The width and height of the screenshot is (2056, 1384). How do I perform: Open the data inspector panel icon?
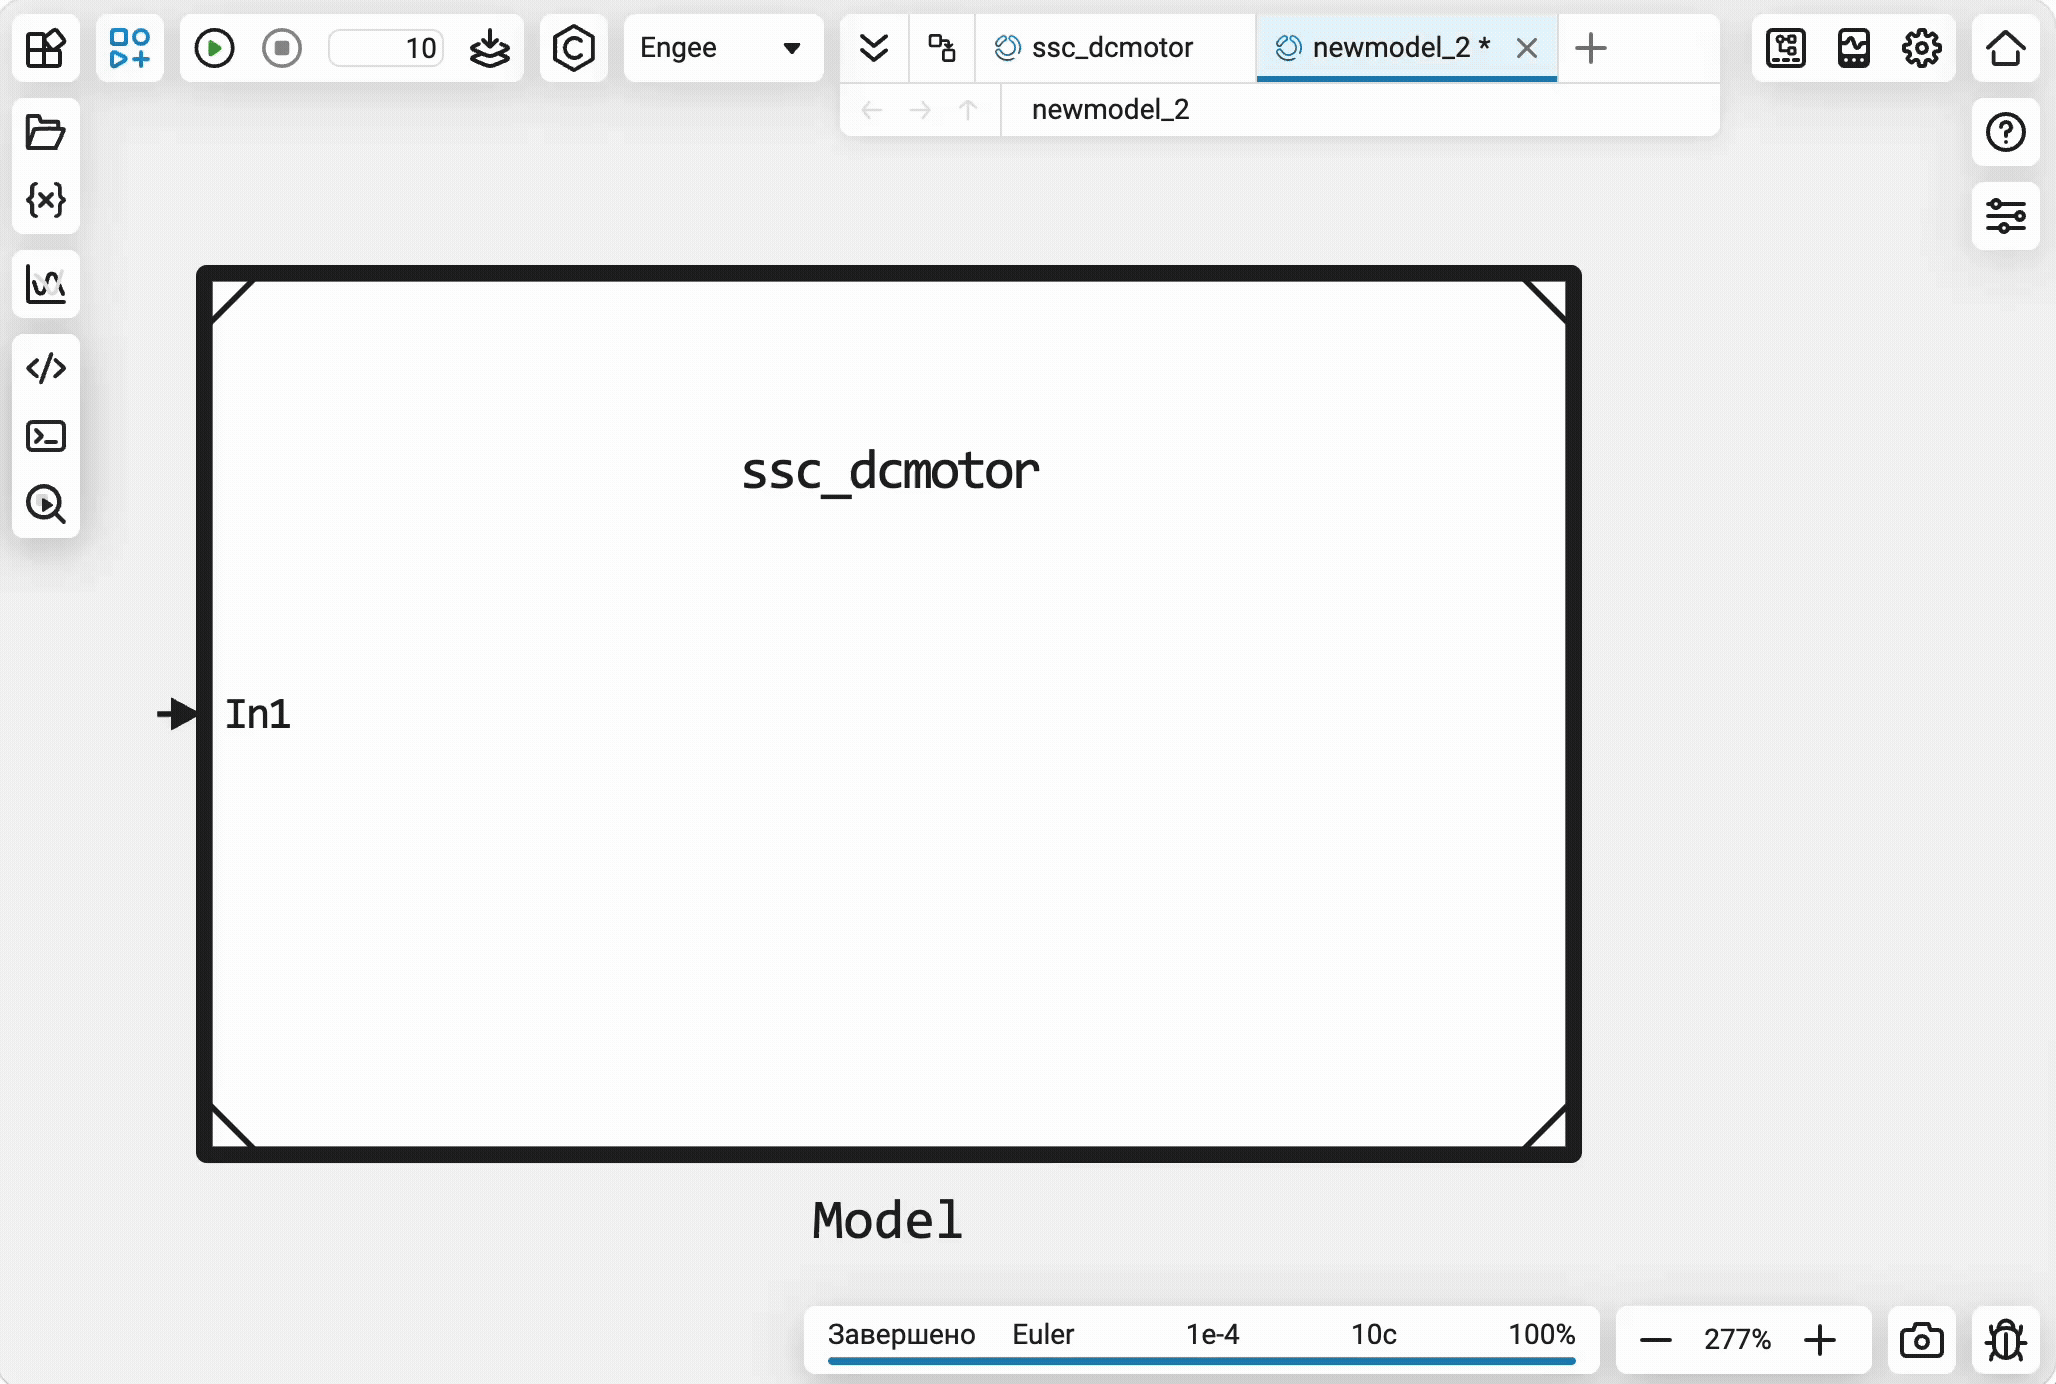[1786, 48]
